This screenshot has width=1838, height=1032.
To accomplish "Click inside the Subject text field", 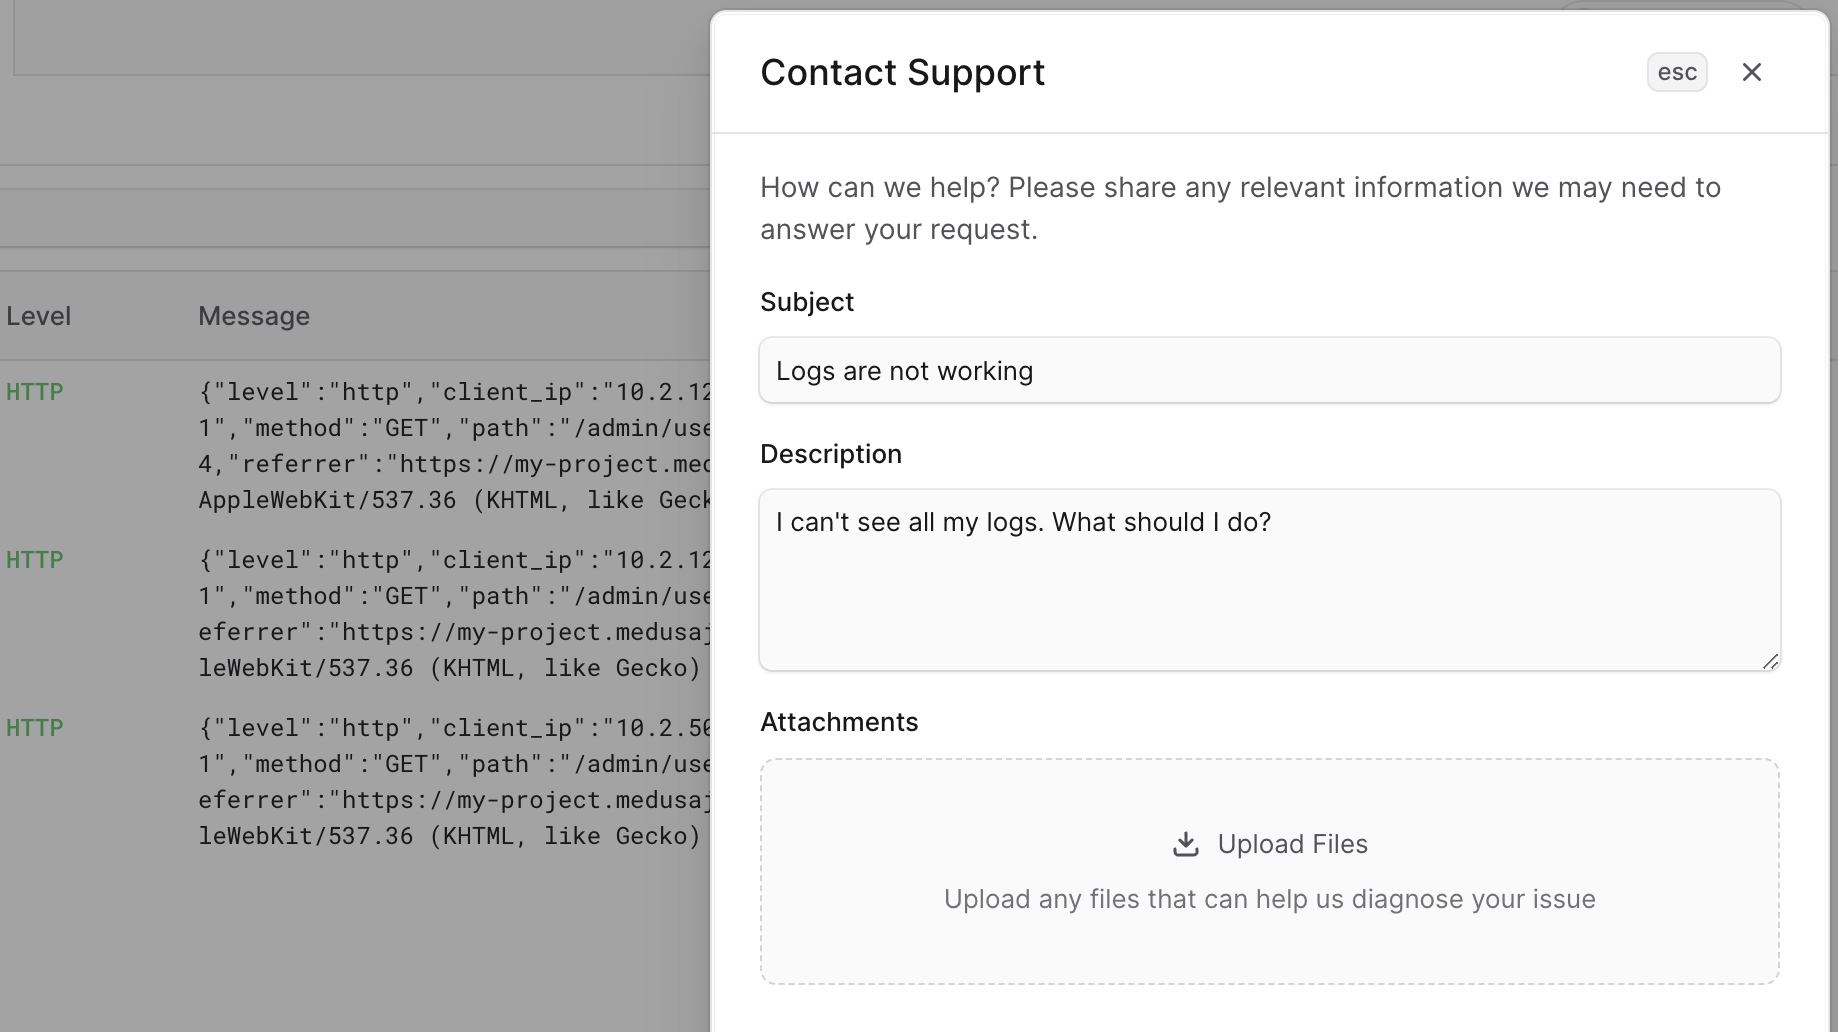I will (1268, 370).
